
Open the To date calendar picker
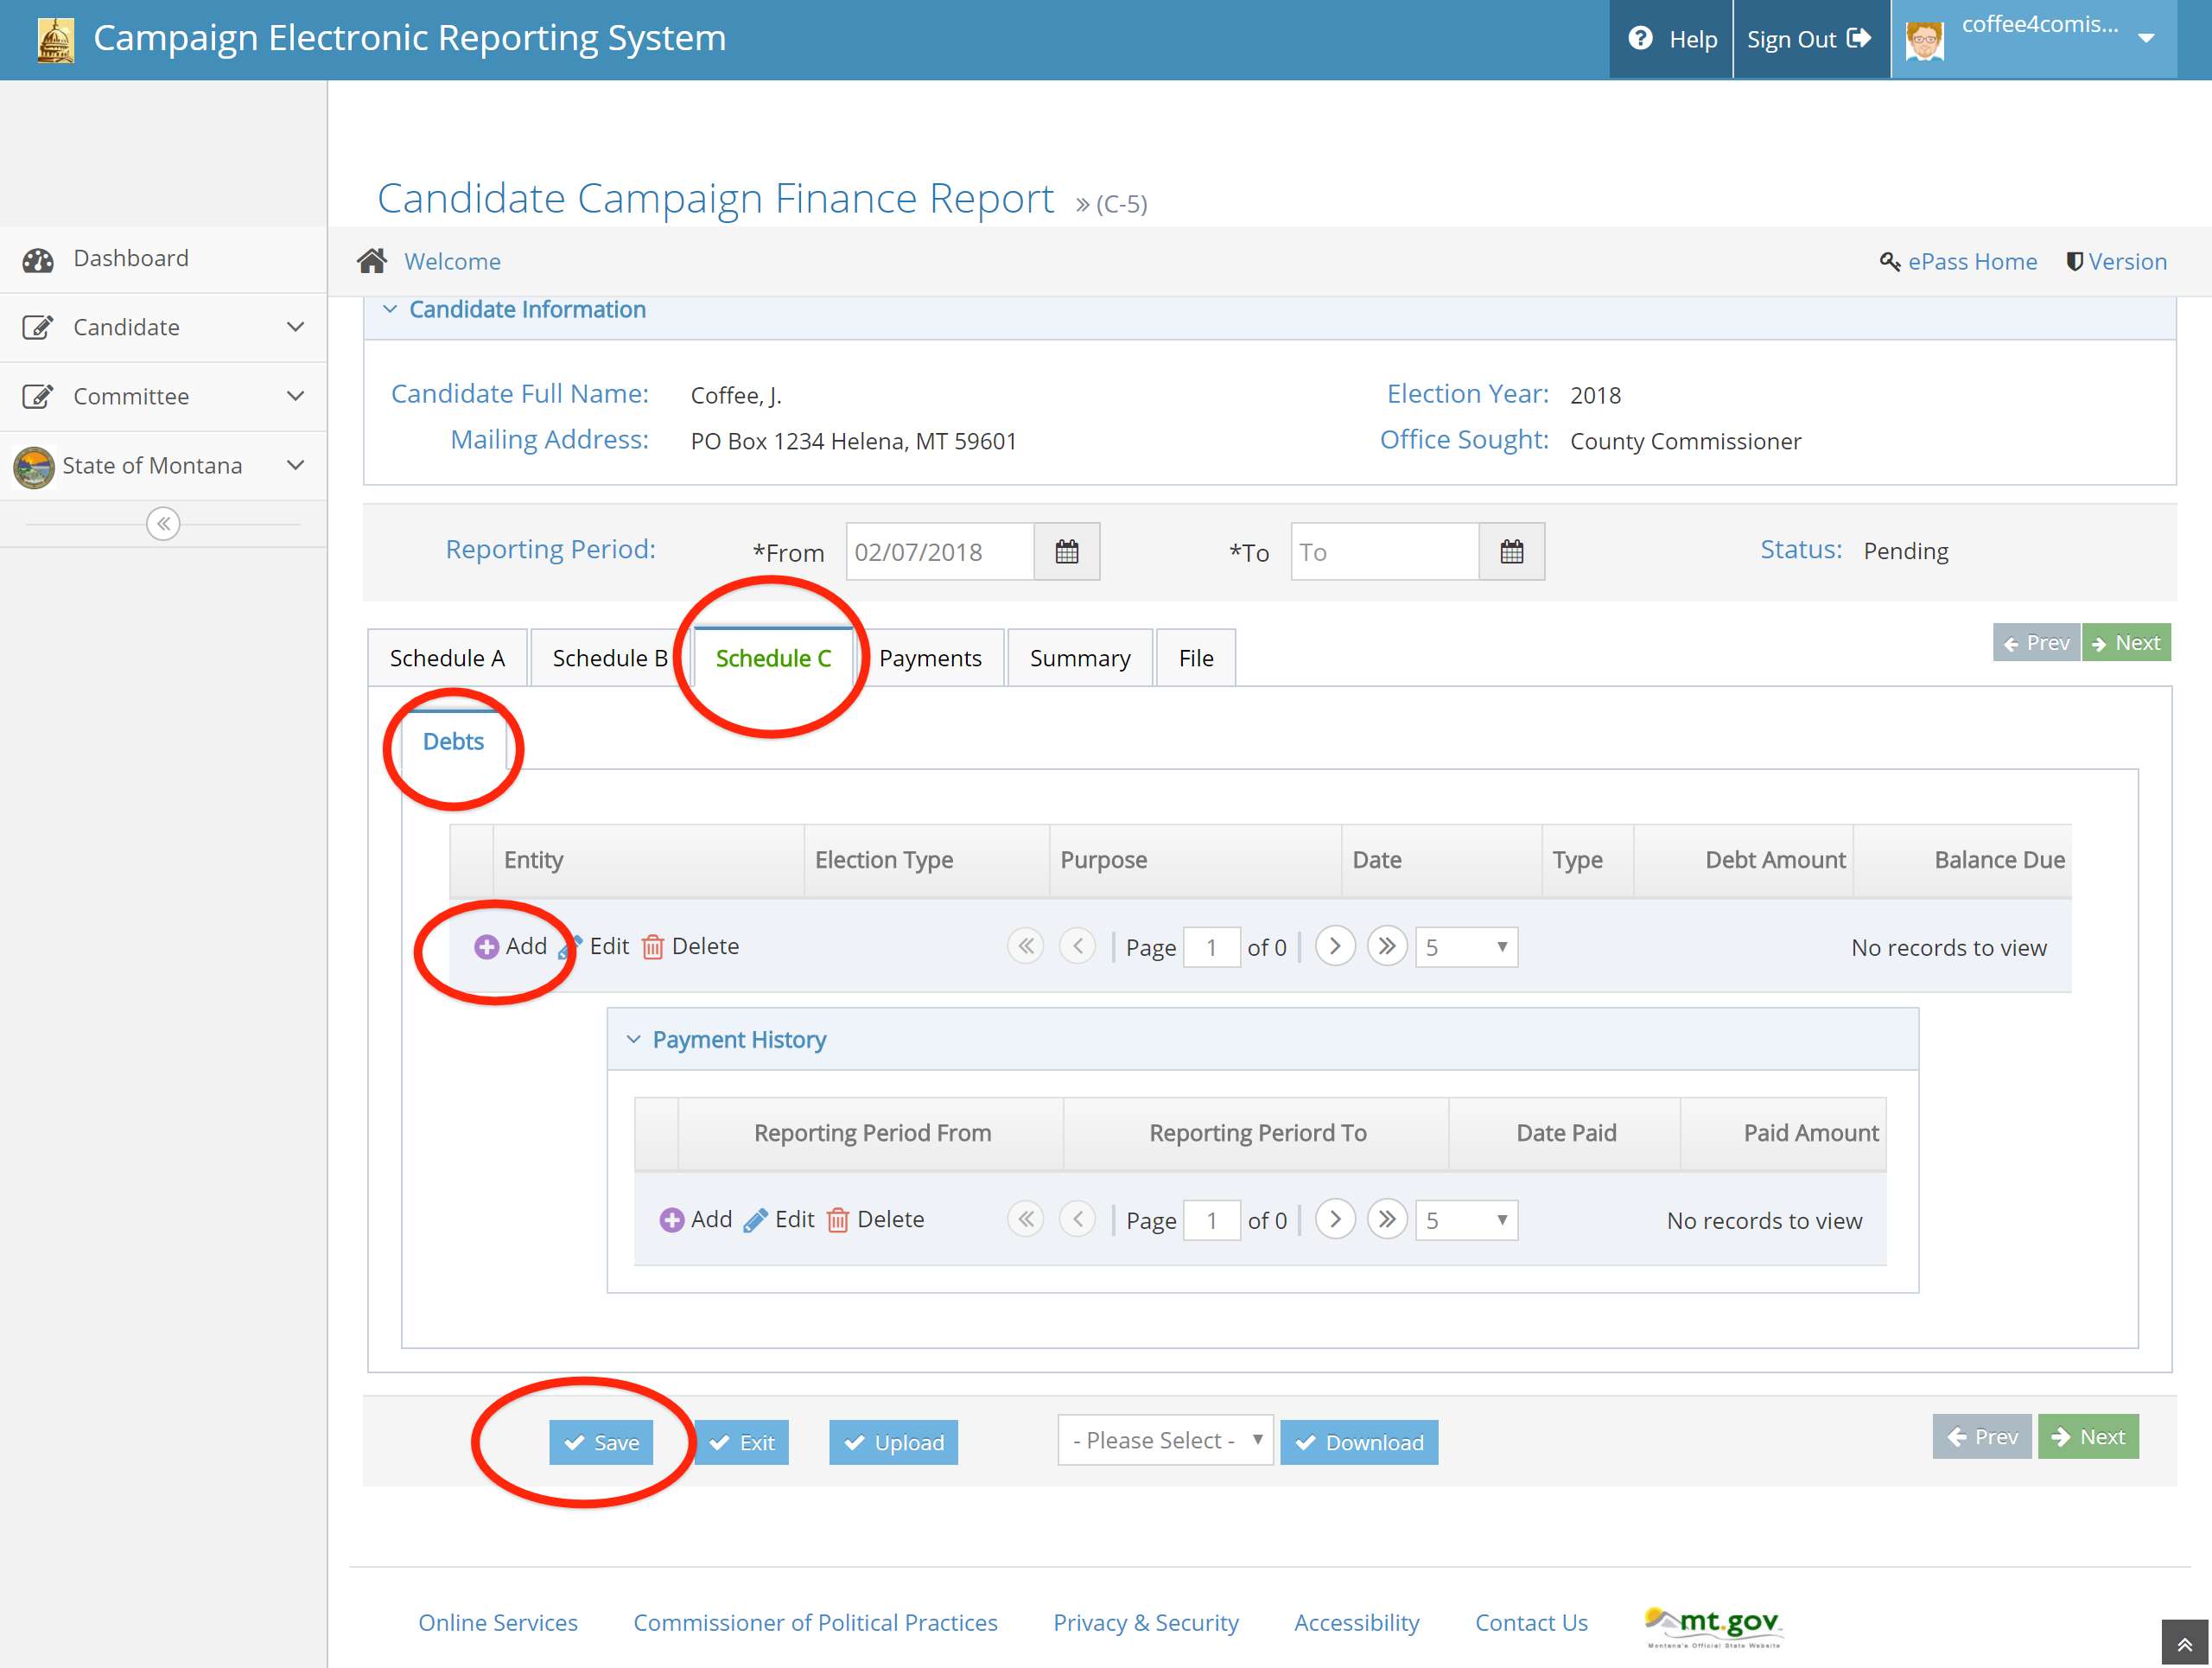1511,552
